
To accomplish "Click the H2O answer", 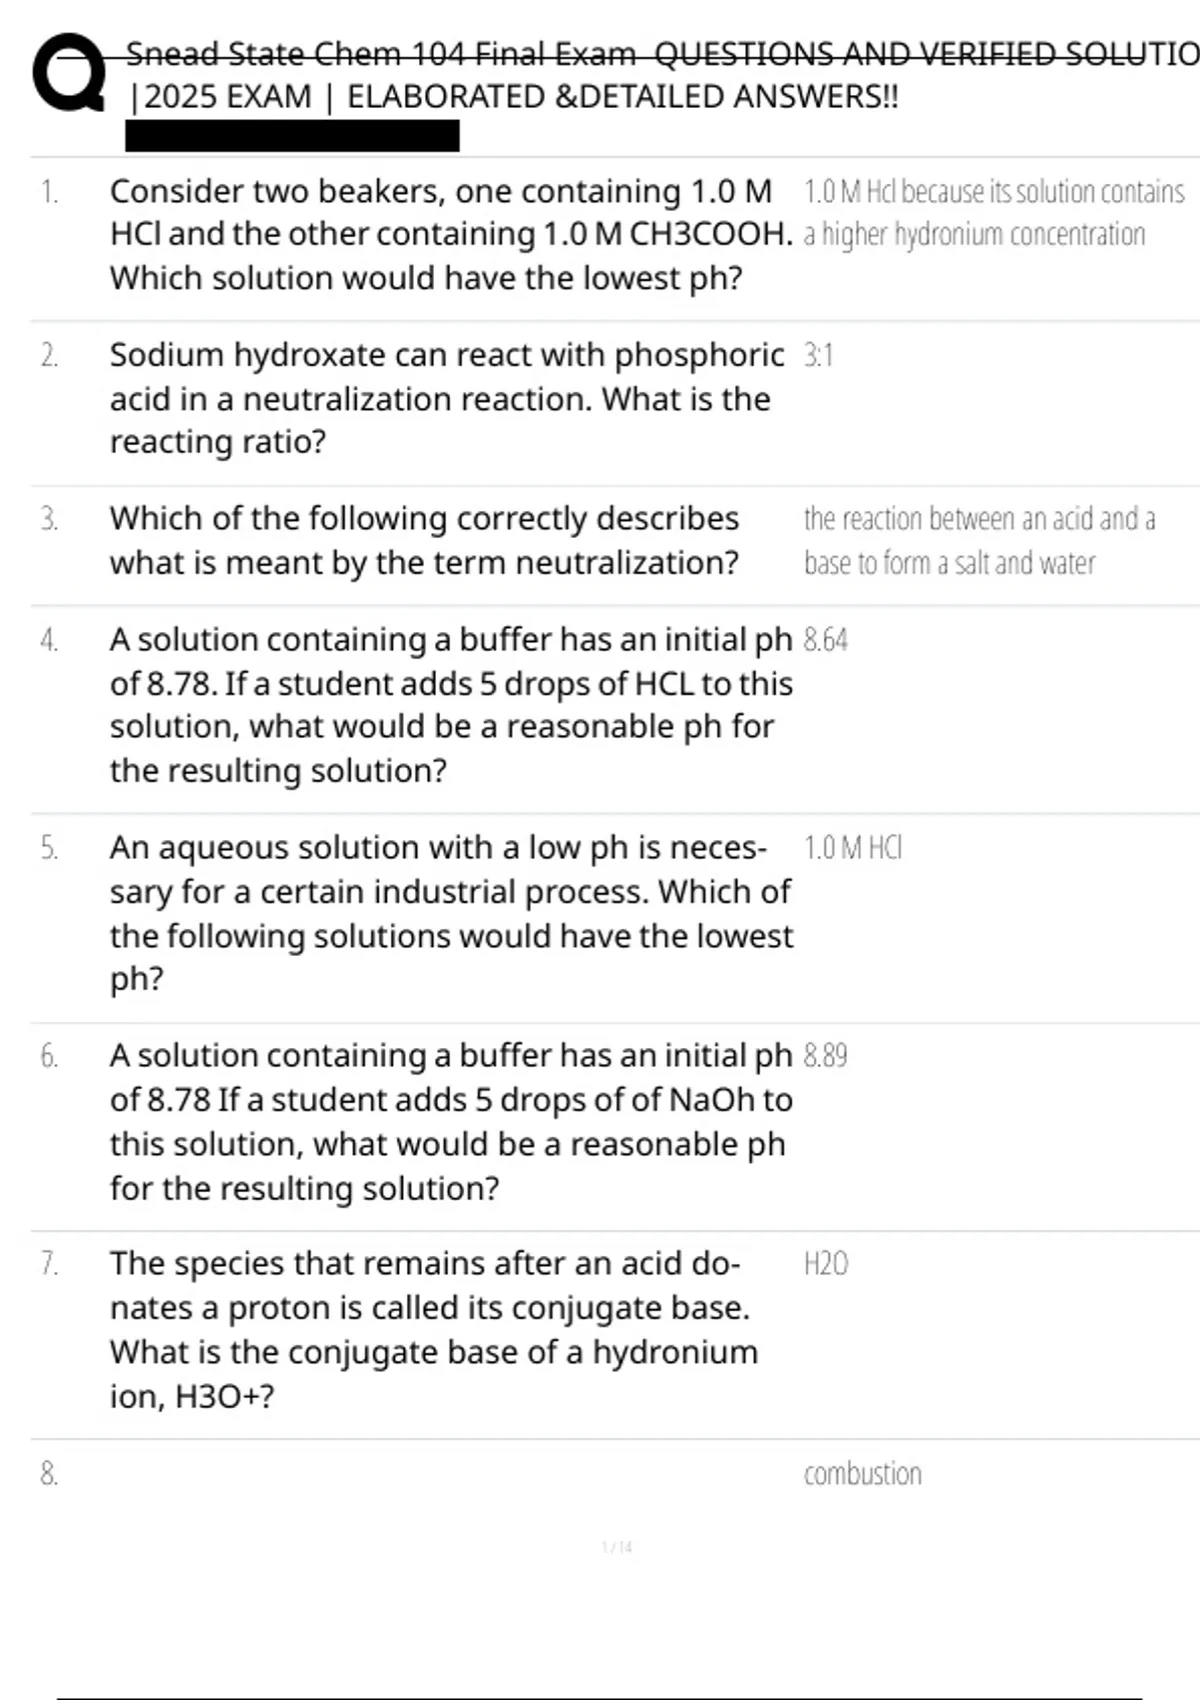I will 826,1264.
